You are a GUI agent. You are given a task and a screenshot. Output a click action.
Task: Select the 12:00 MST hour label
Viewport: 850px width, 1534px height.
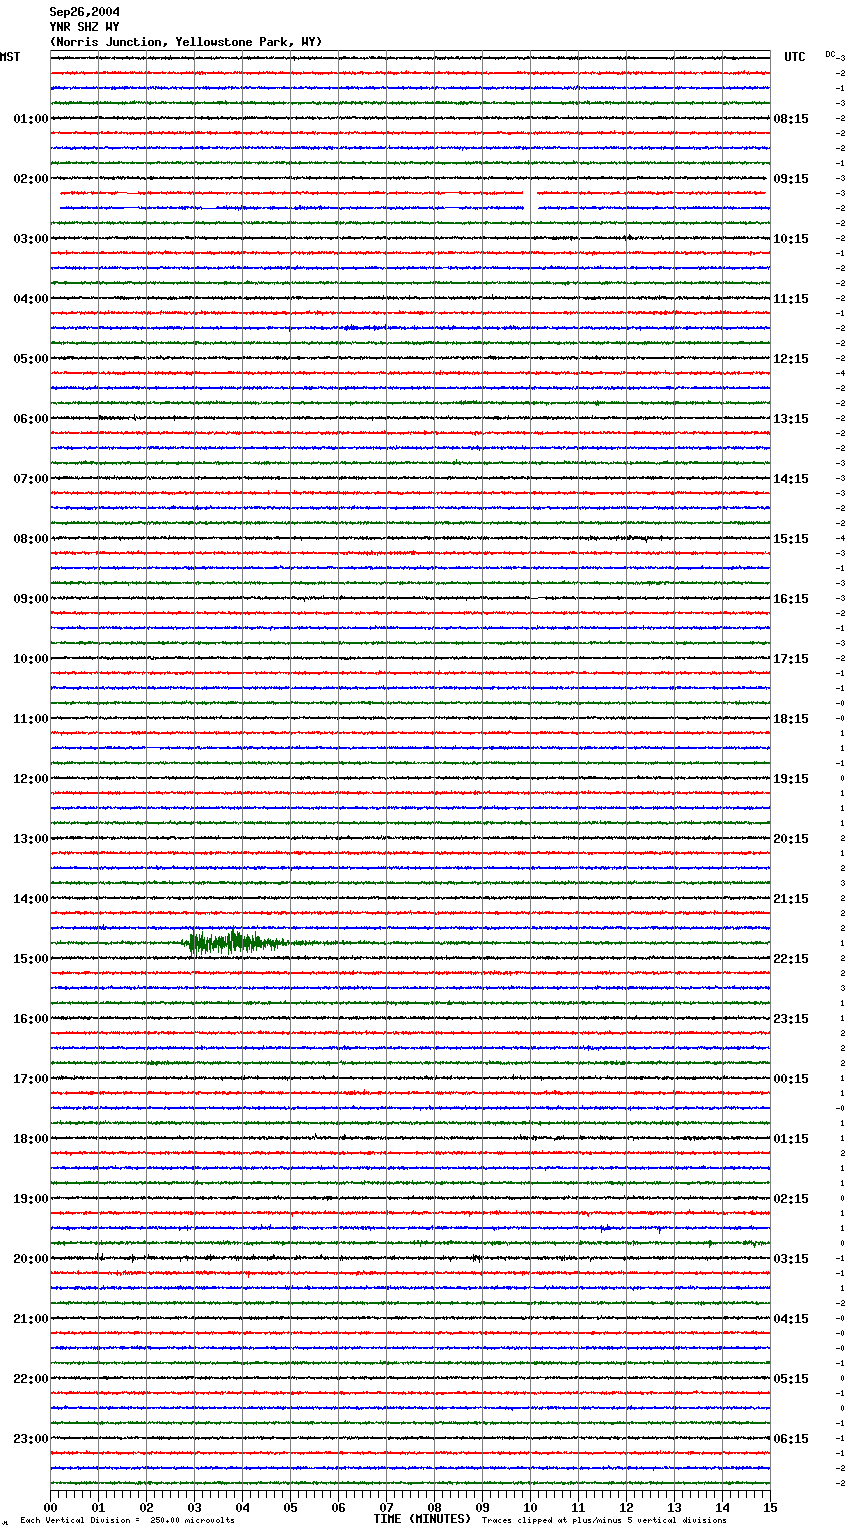click(x=31, y=779)
